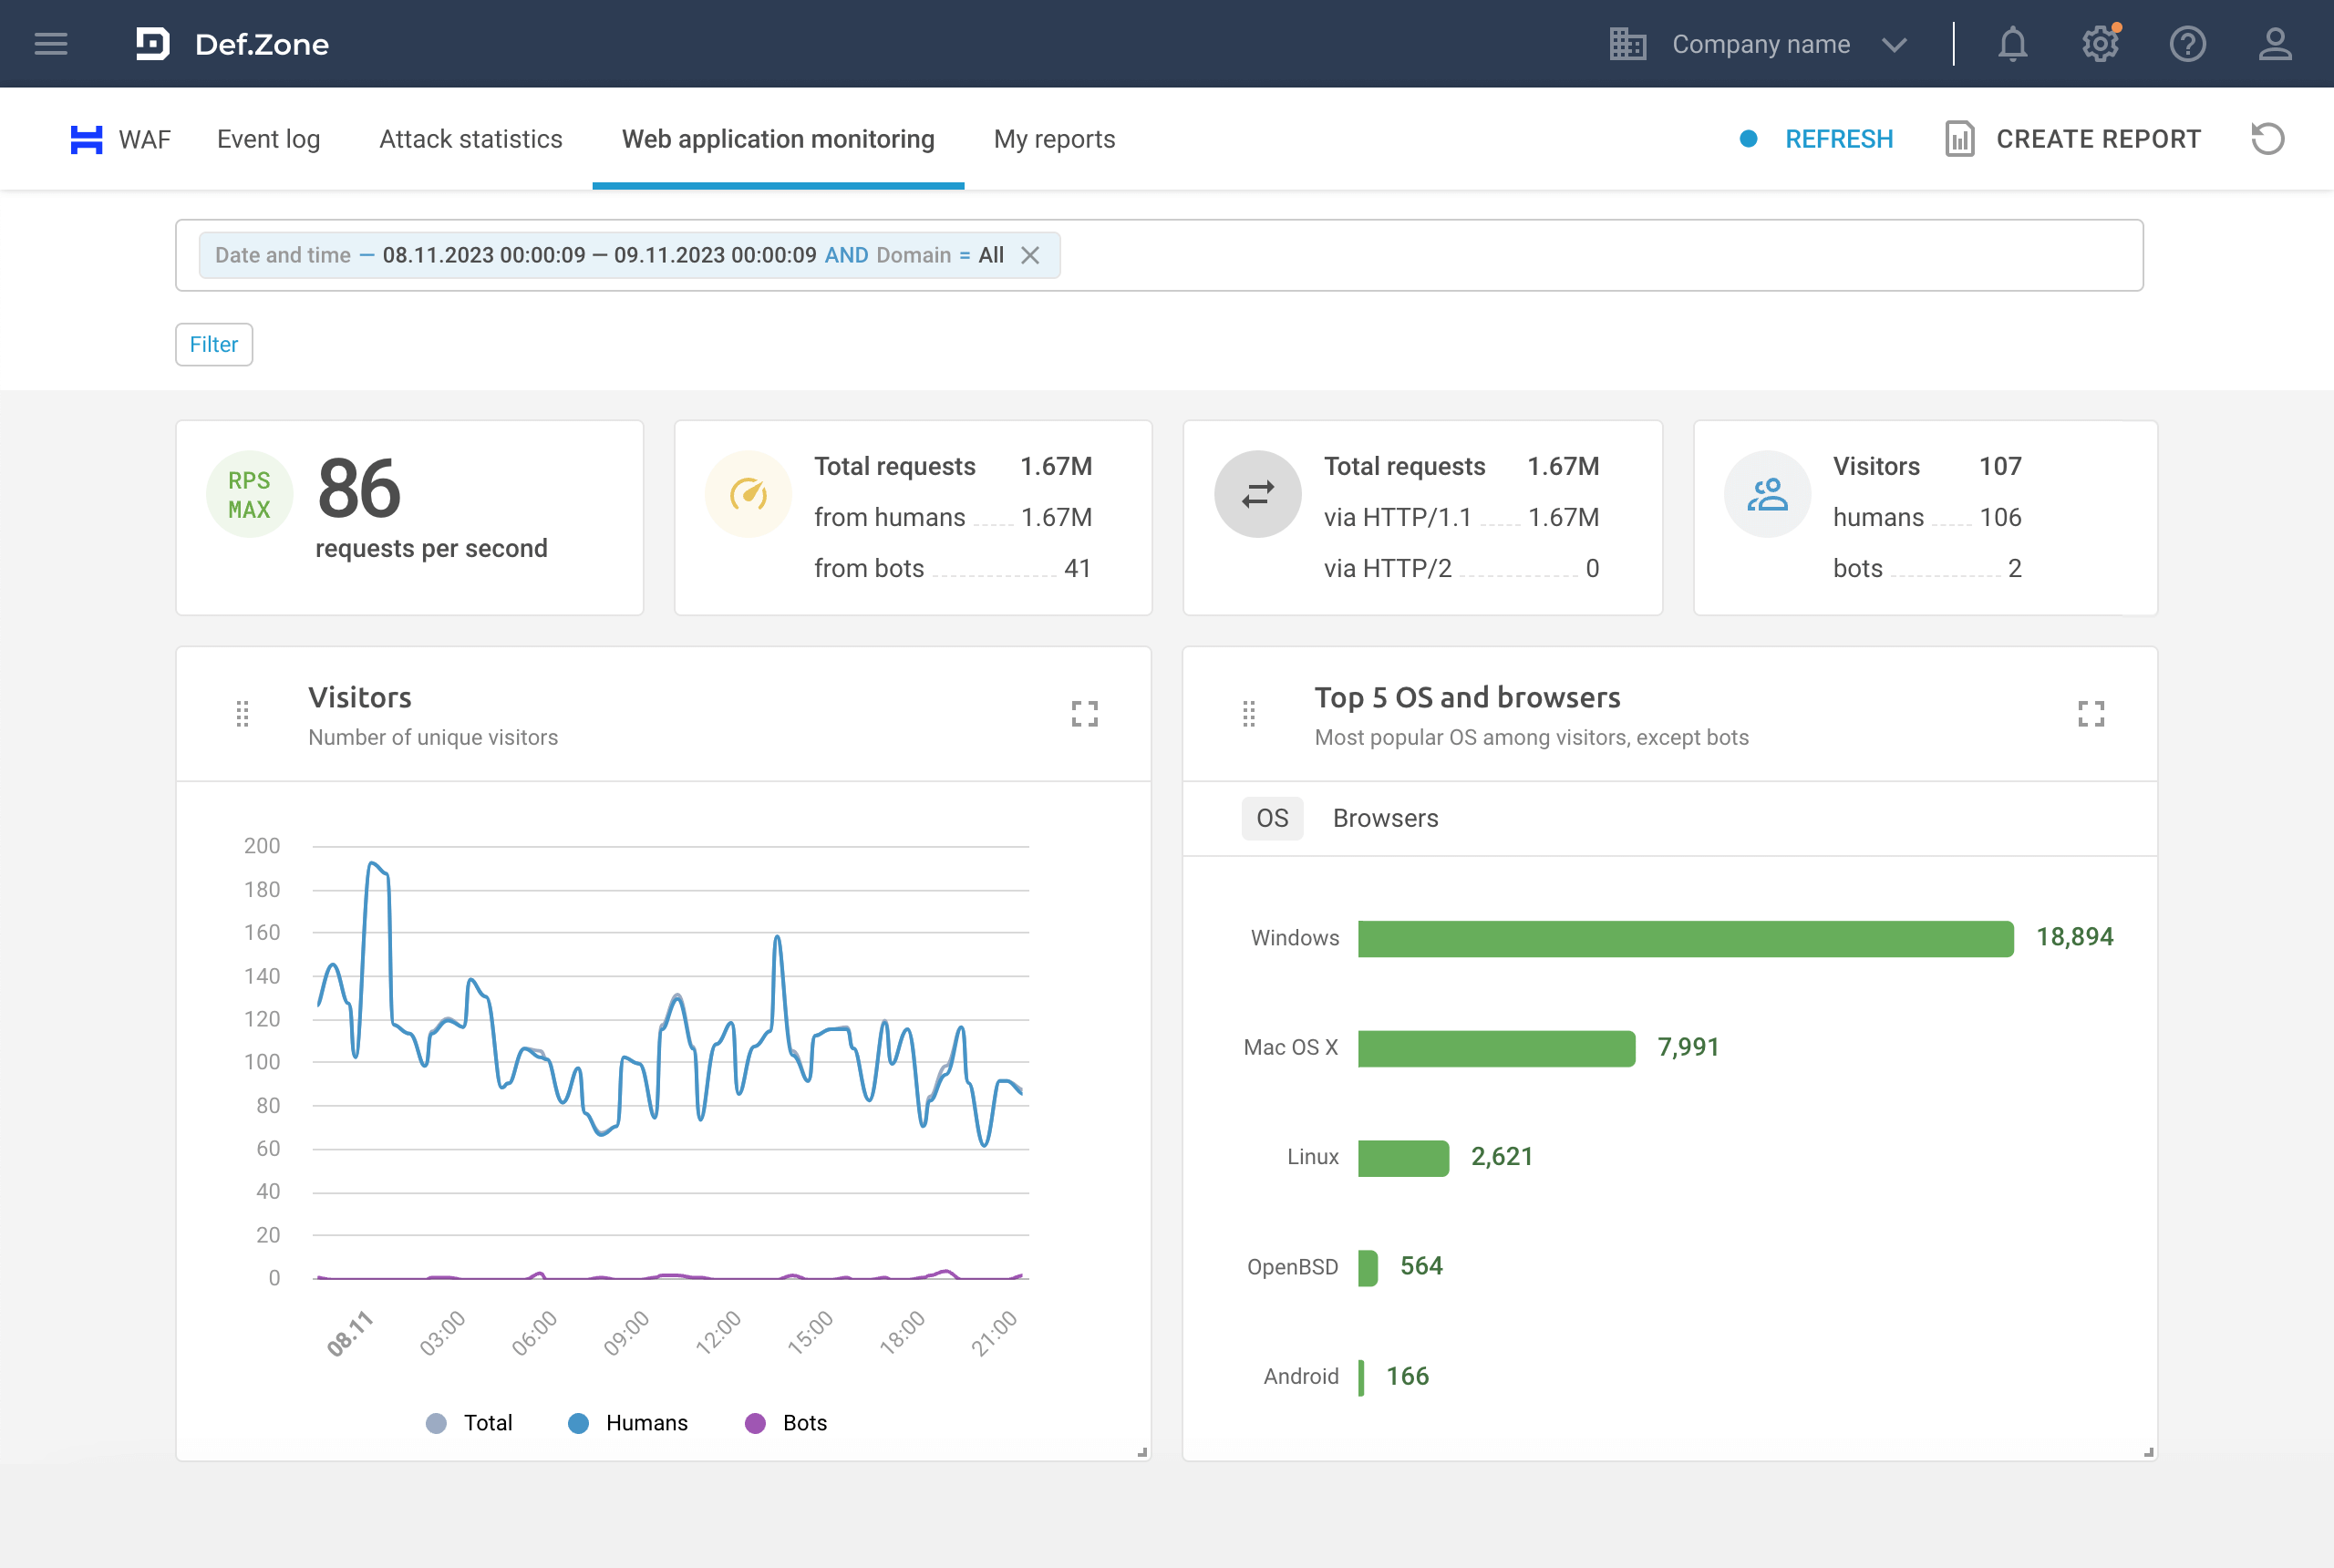
Task: Remove the Date and time filter chip
Action: (x=1032, y=255)
